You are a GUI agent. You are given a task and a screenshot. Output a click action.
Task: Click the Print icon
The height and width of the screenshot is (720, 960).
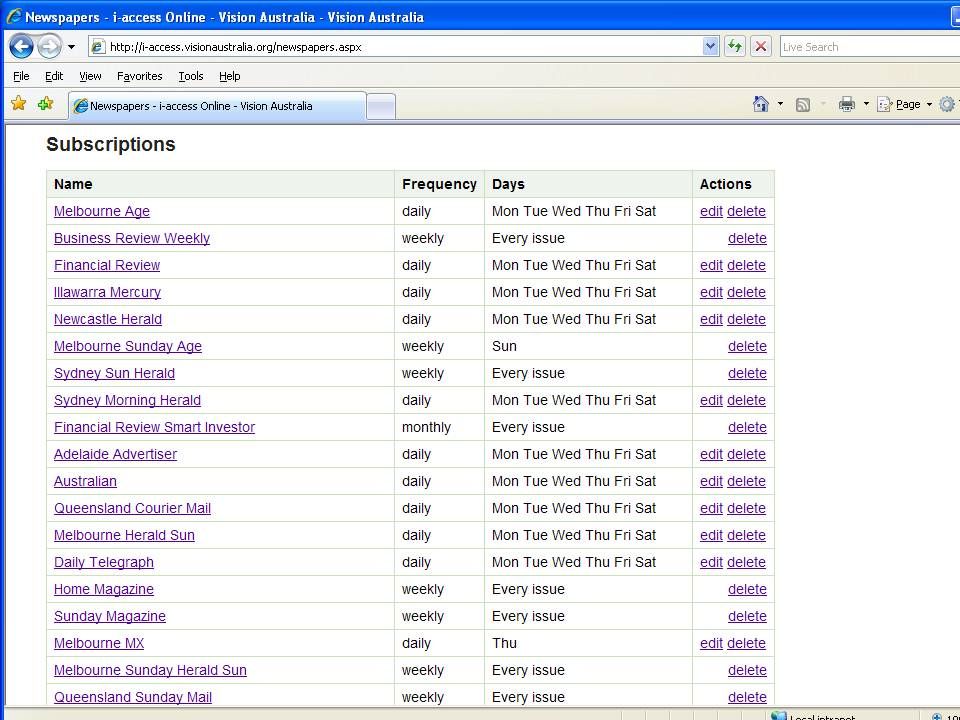[847, 105]
